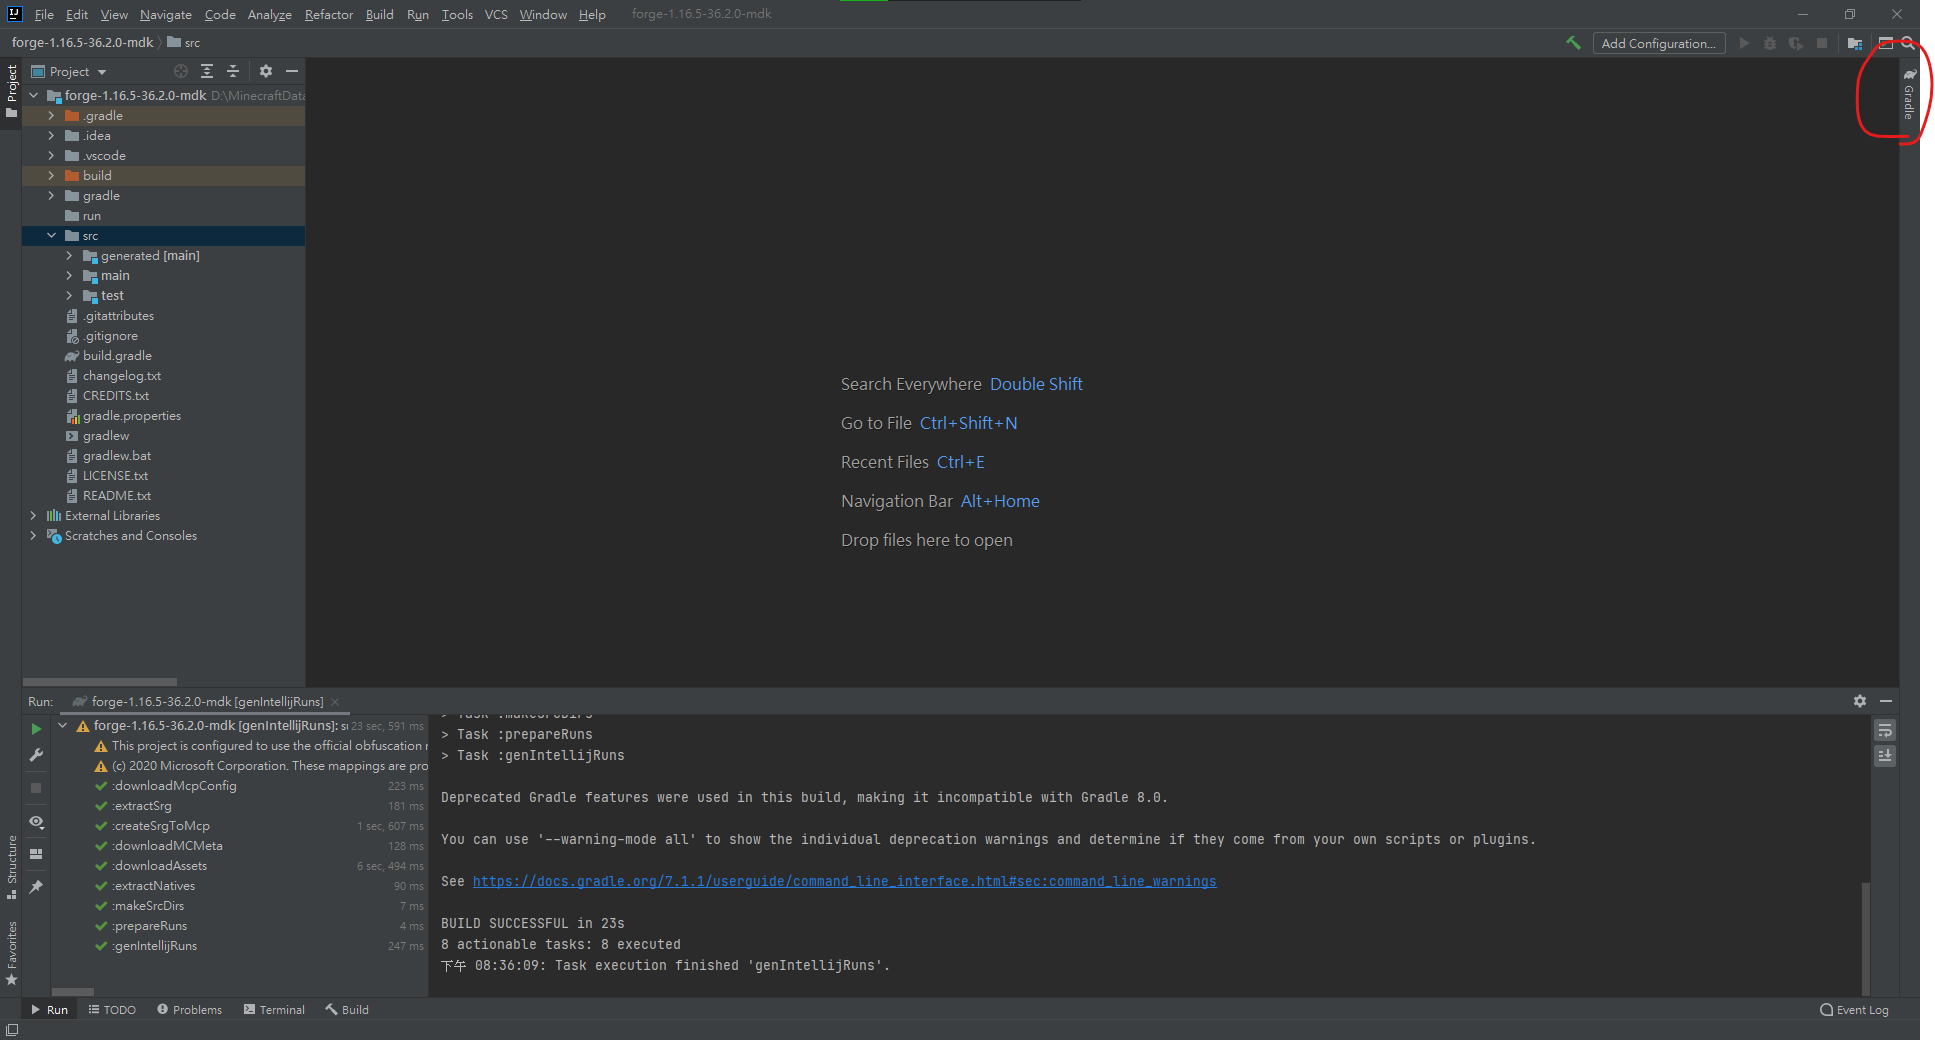Open the TODO tool window
Viewport: 1935px width, 1040px height.
(x=112, y=1010)
